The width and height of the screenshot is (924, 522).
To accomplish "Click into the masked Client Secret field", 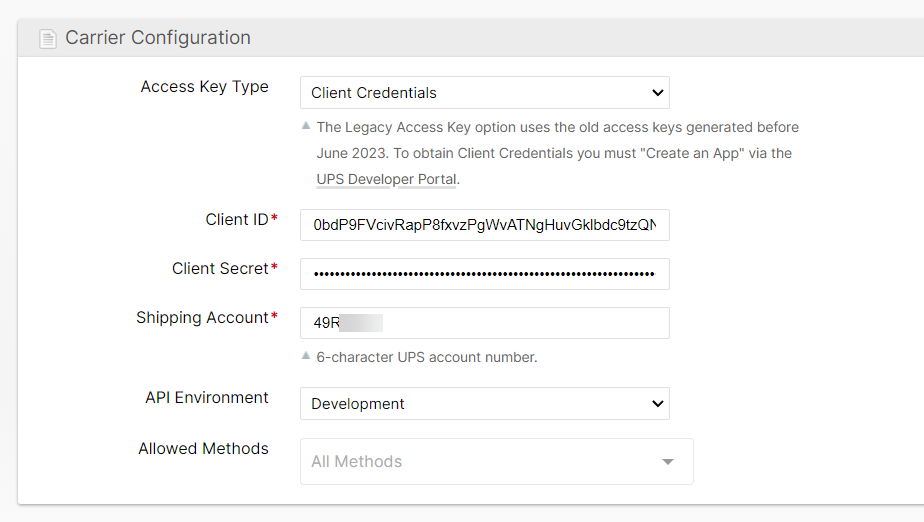I will point(484,274).
